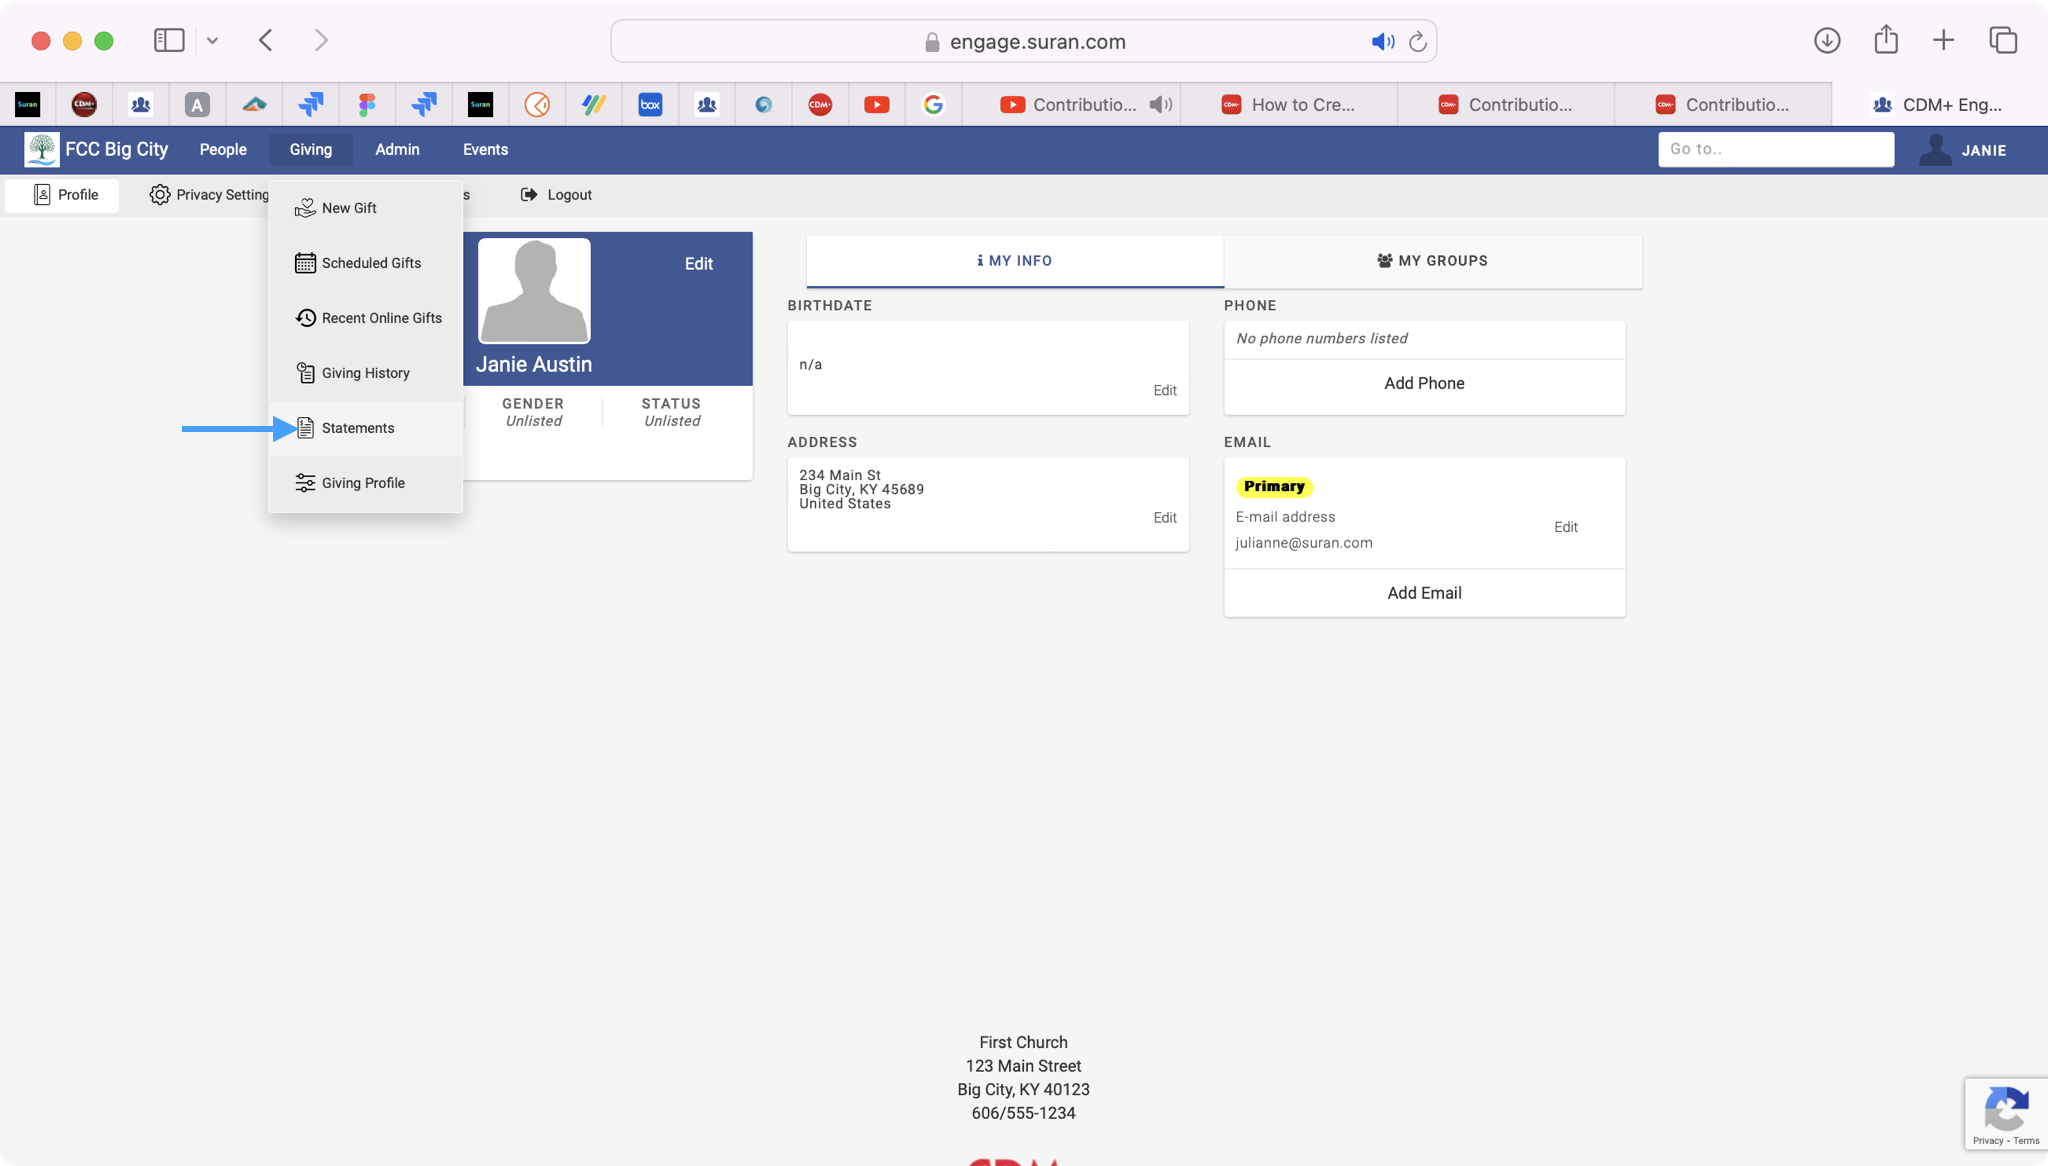Click Janie Austin's profile photo placeholder
Image resolution: width=2048 pixels, height=1166 pixels.
tap(534, 291)
